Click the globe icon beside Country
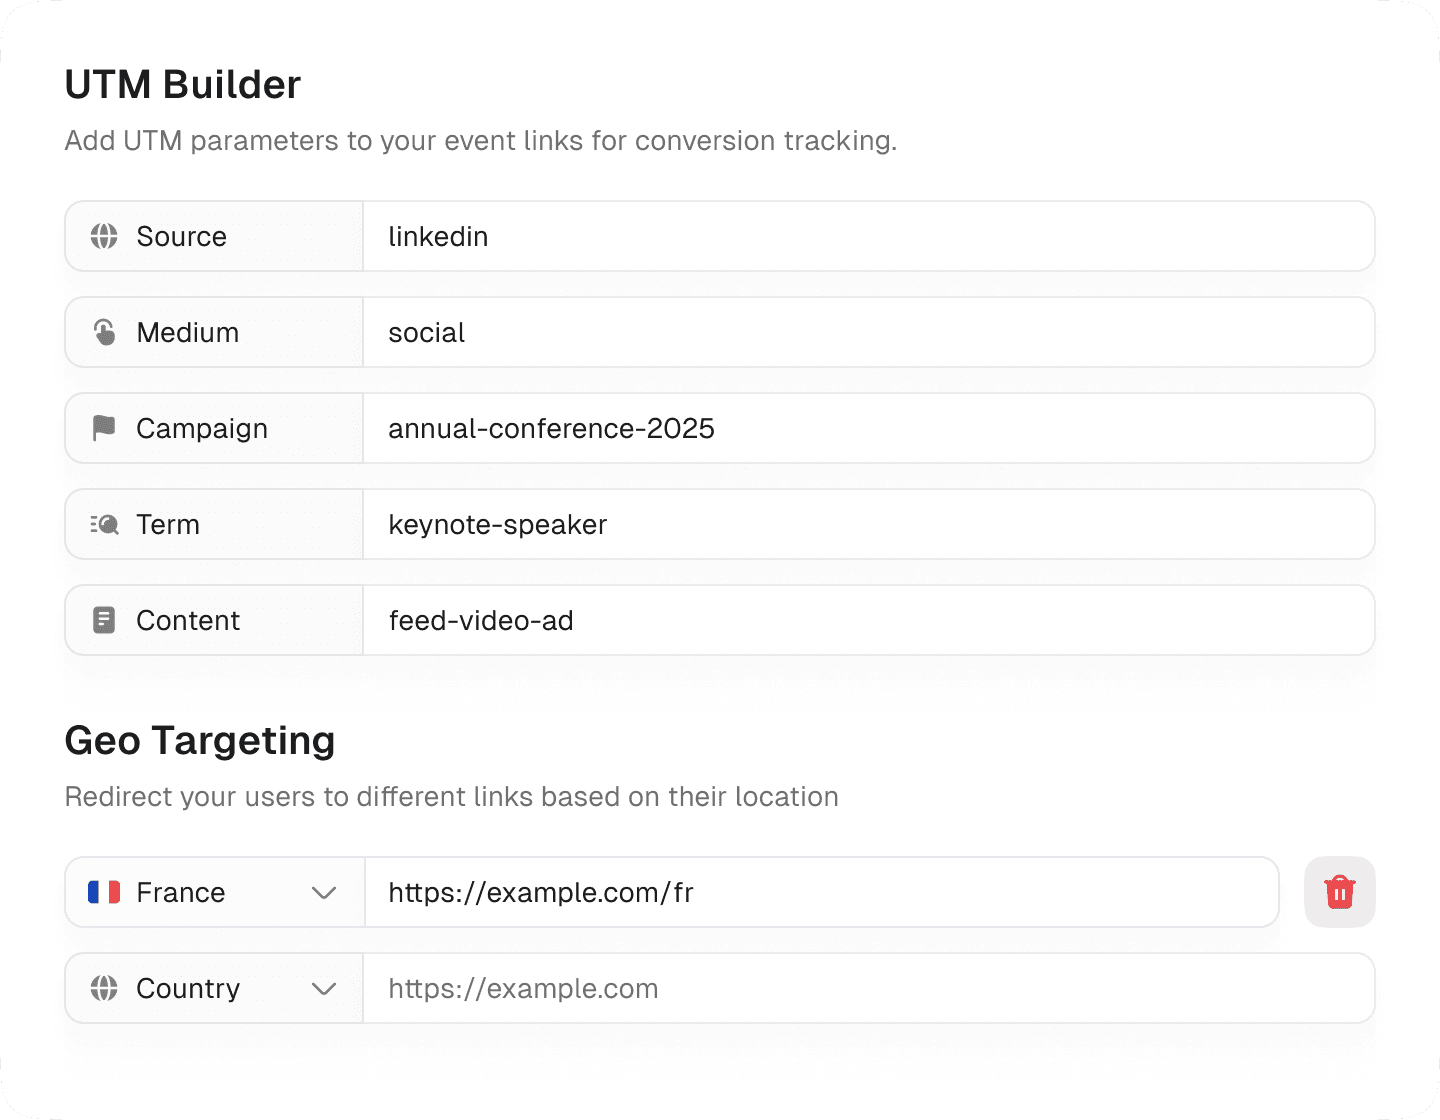This screenshot has height=1120, width=1440. pyautogui.click(x=104, y=988)
